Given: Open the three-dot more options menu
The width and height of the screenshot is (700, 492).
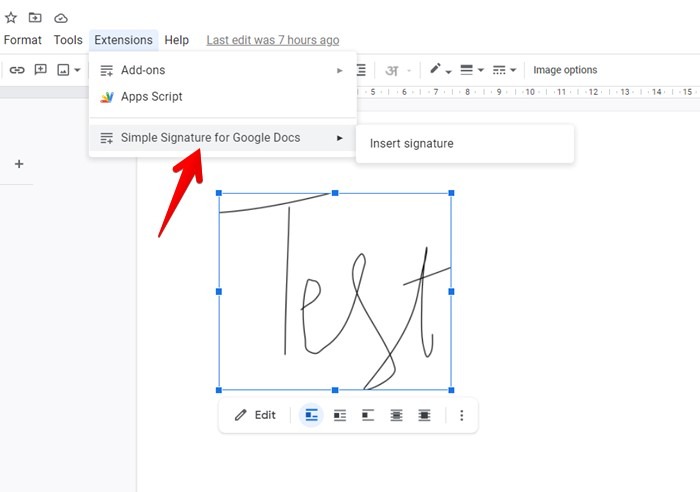Looking at the screenshot, I should pyautogui.click(x=462, y=416).
